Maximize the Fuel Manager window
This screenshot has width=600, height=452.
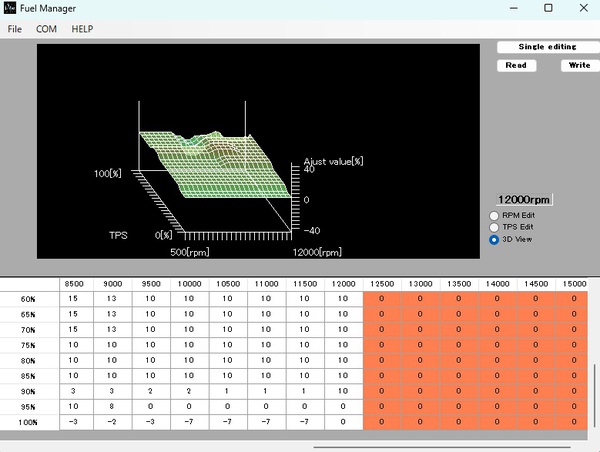tap(548, 8)
